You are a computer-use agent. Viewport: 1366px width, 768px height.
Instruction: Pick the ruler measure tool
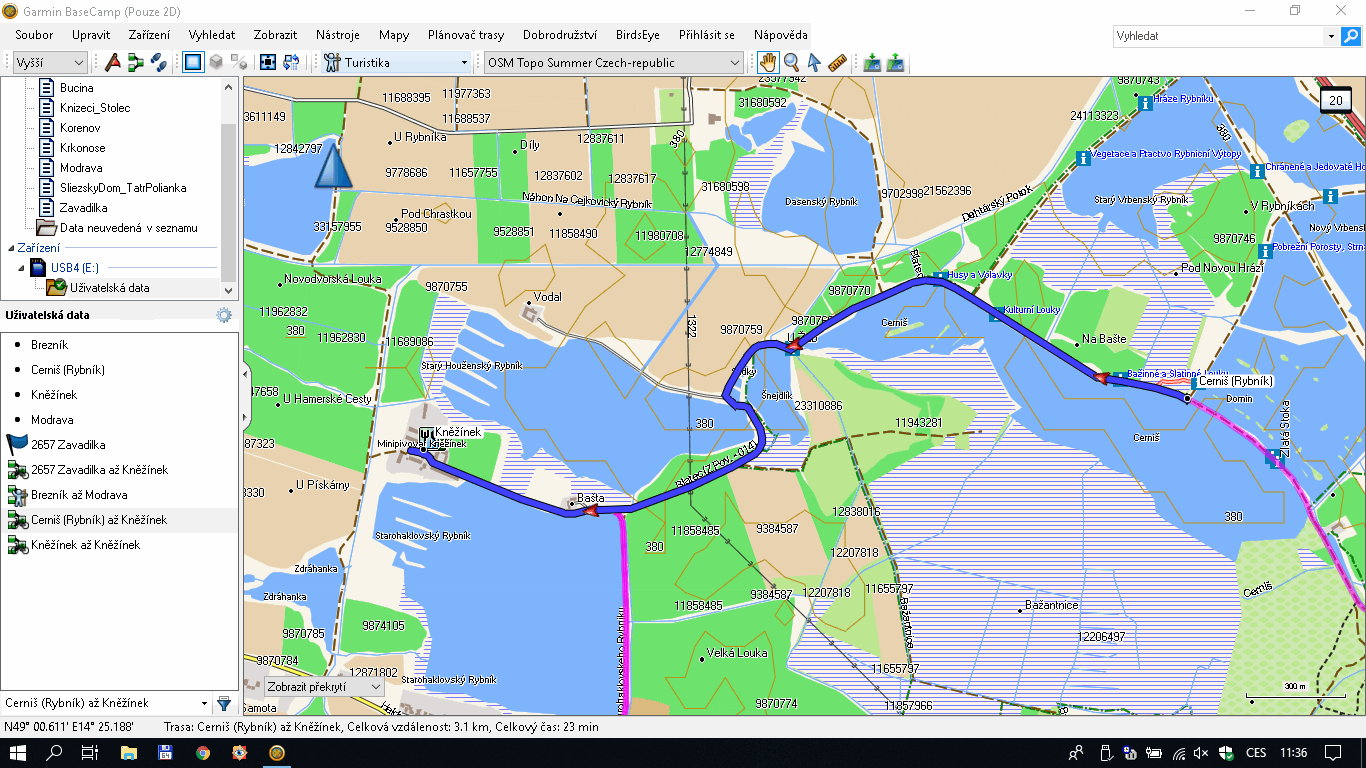(x=838, y=62)
